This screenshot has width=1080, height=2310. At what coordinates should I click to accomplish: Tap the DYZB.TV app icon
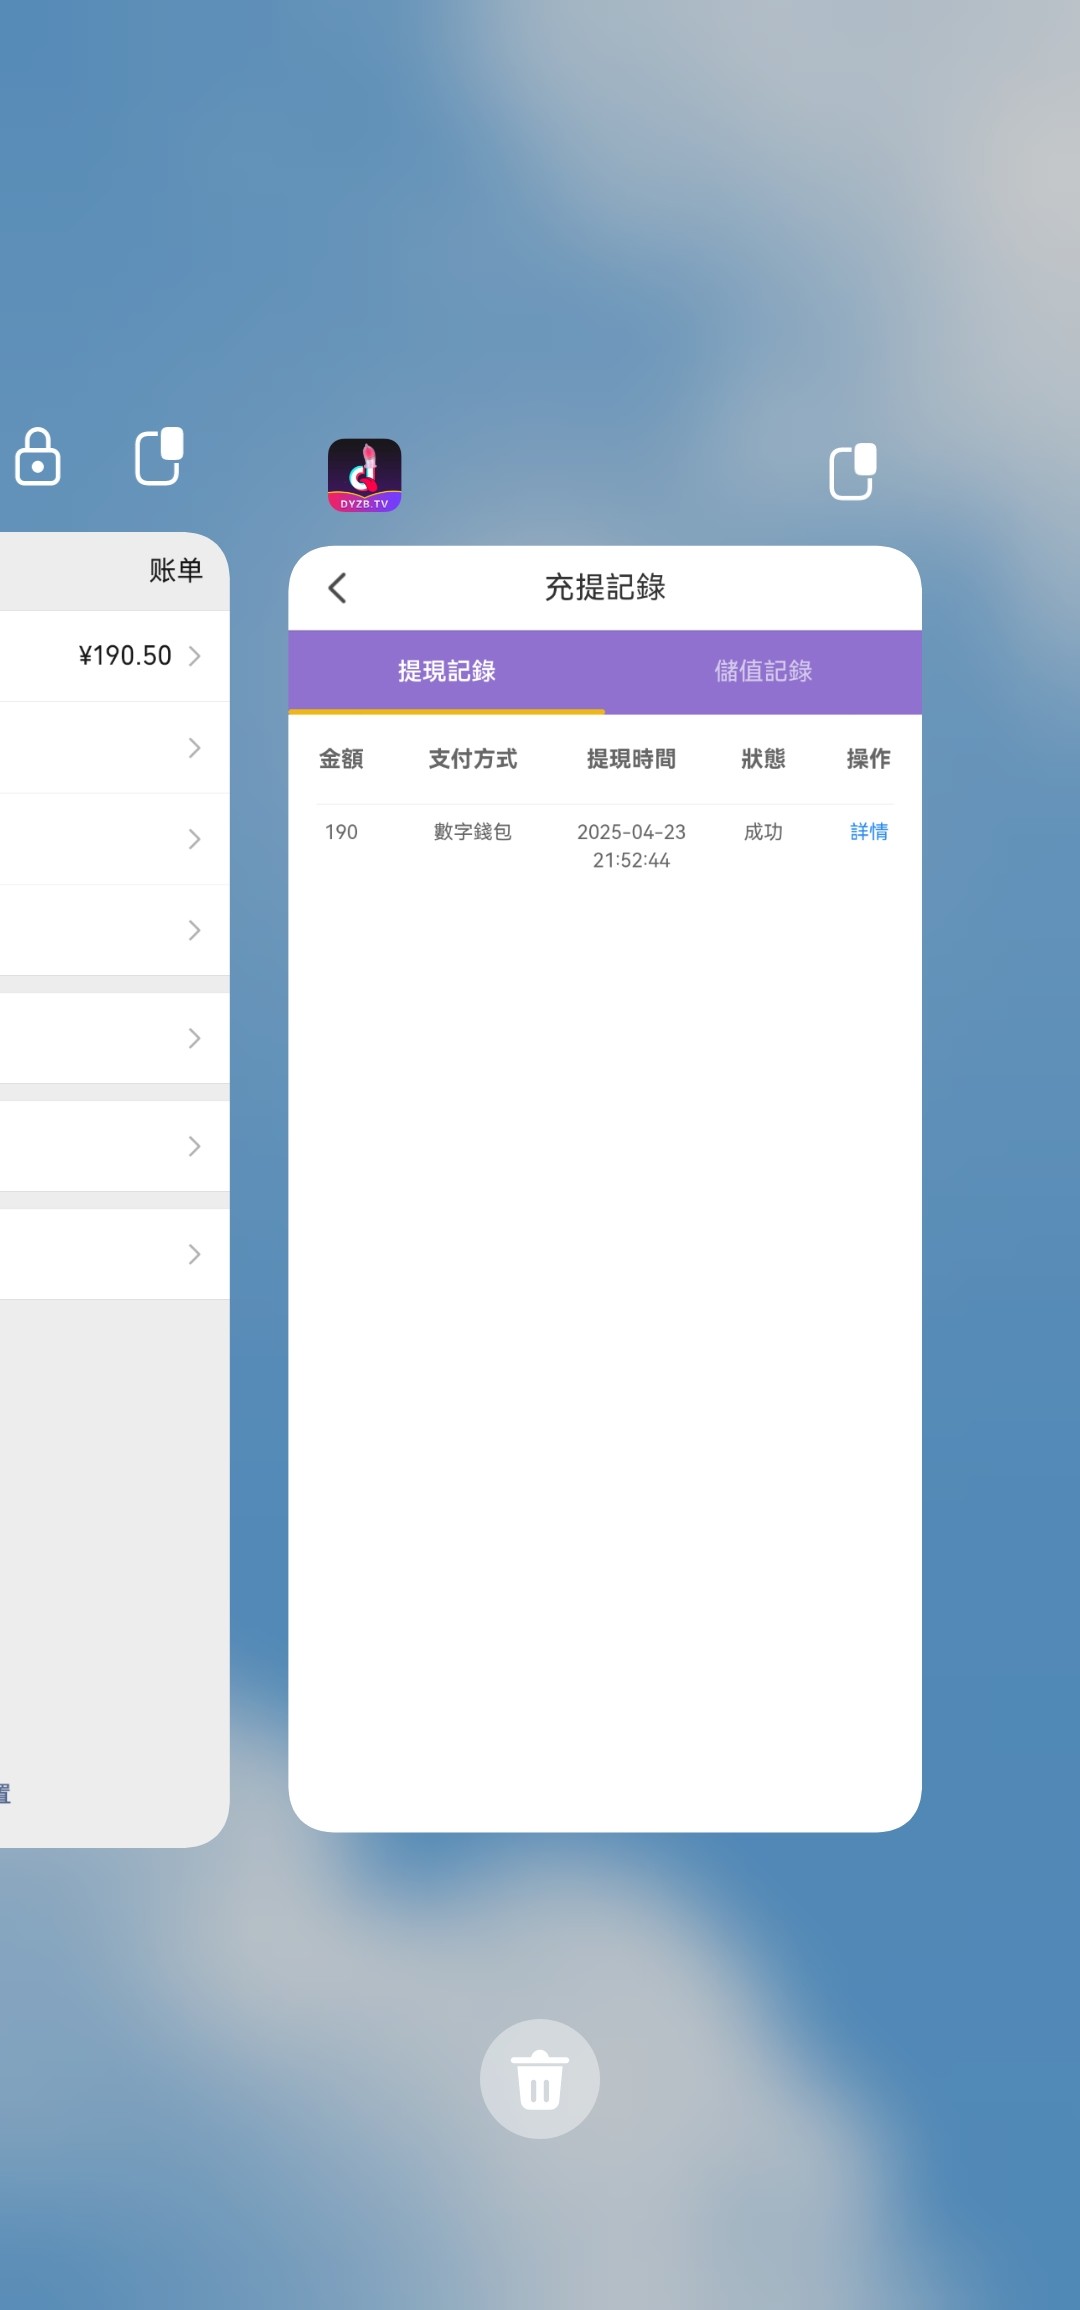click(365, 475)
